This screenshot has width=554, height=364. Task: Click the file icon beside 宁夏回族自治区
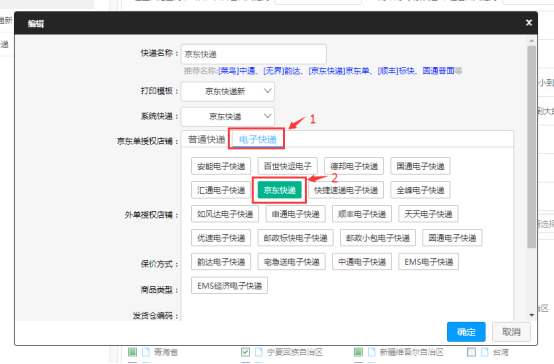[x=259, y=352]
